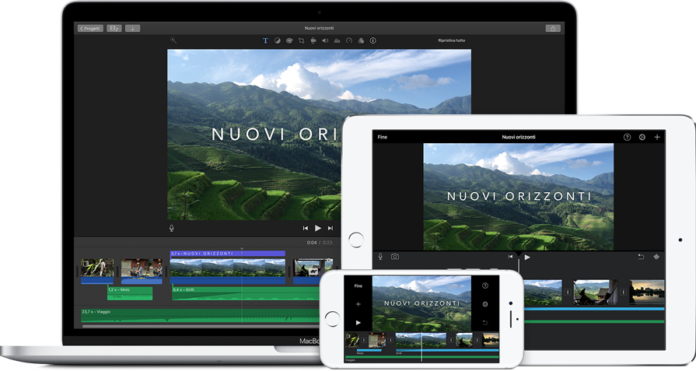Skip to previous clip on MacBook viewer
Image resolution: width=696 pixels, height=371 pixels.
[x=305, y=228]
